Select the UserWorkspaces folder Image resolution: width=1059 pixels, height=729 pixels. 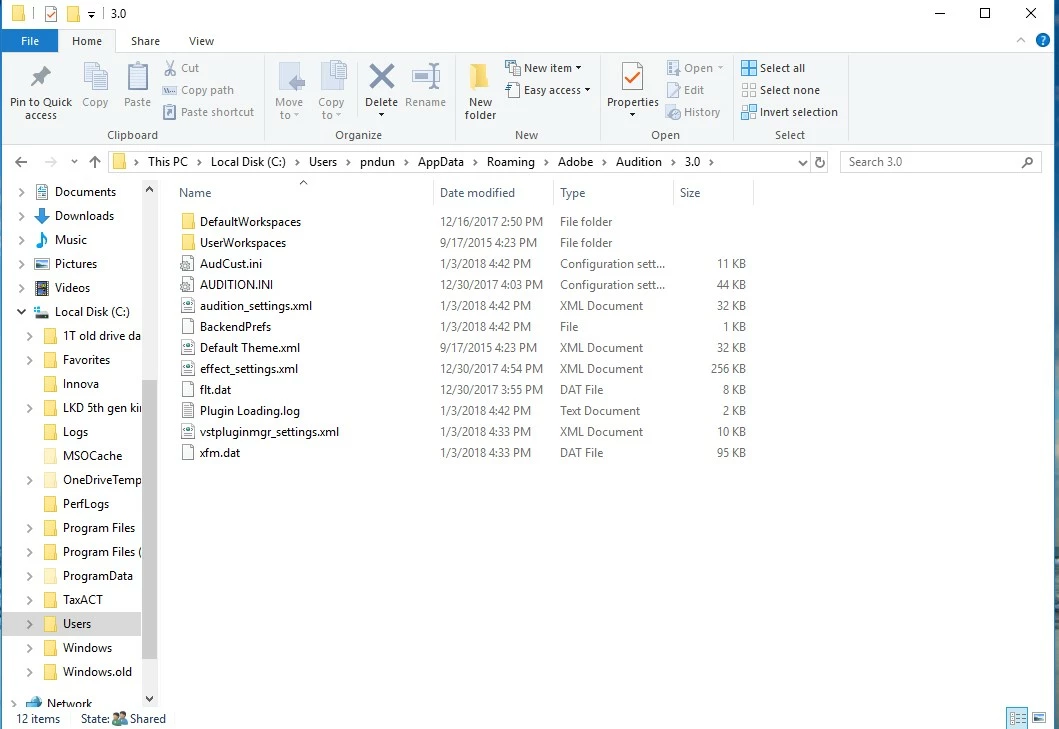pyautogui.click(x=243, y=243)
